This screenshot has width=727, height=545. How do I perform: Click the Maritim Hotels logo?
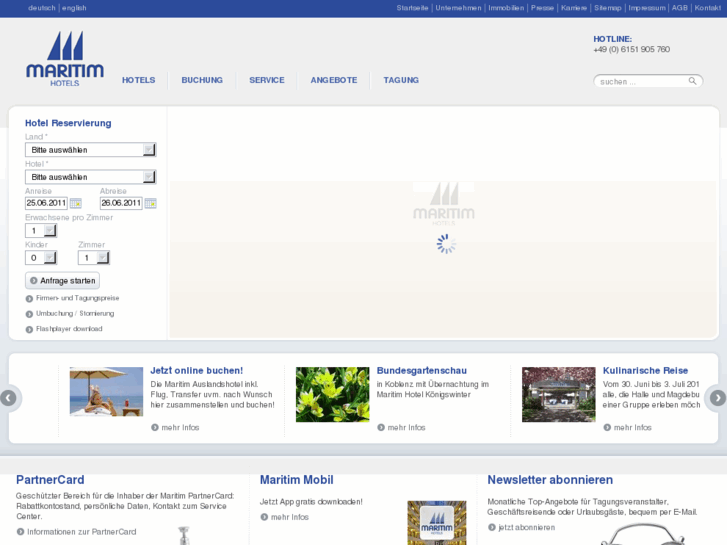click(65, 59)
